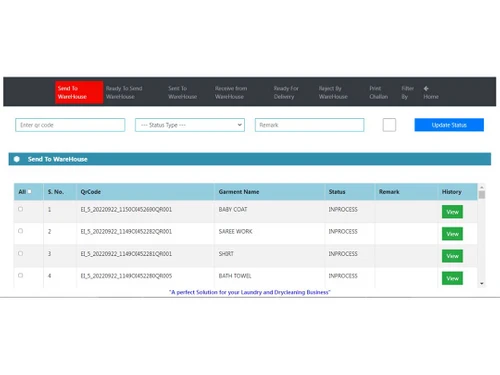Go to Receive from WareHouse tab

click(231, 92)
